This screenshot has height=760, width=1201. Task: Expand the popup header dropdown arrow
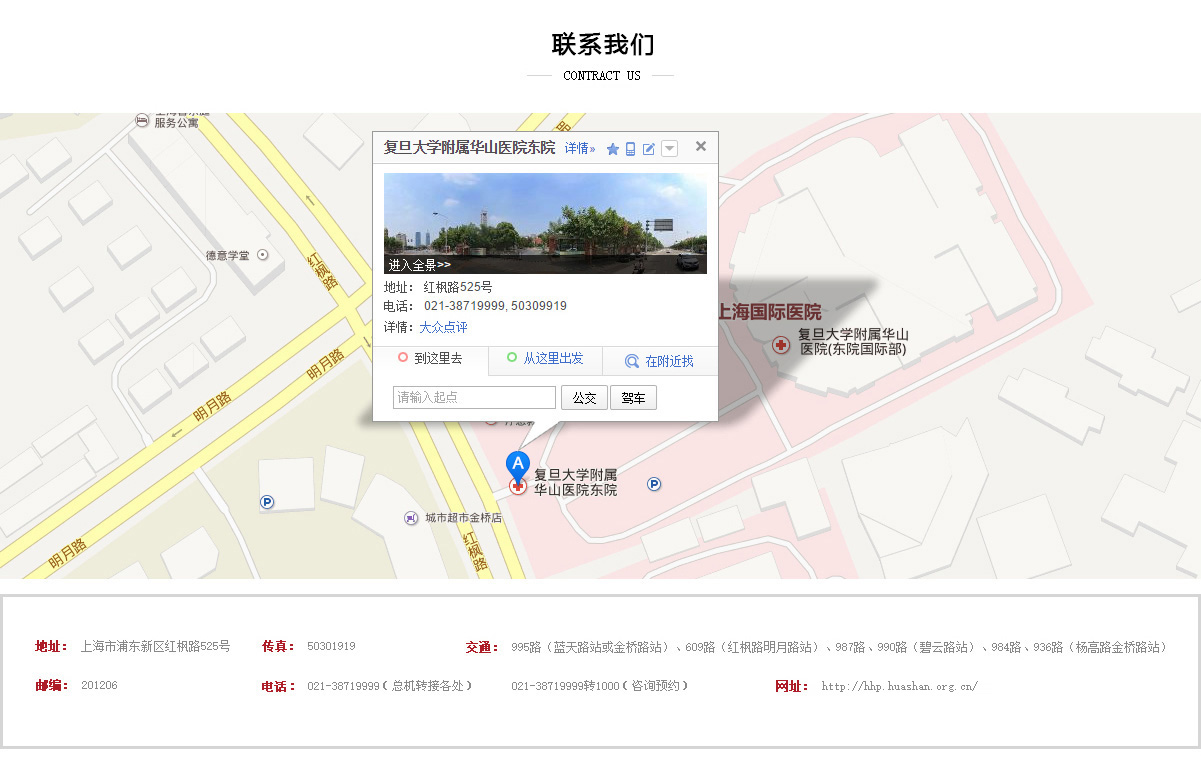[x=669, y=149]
